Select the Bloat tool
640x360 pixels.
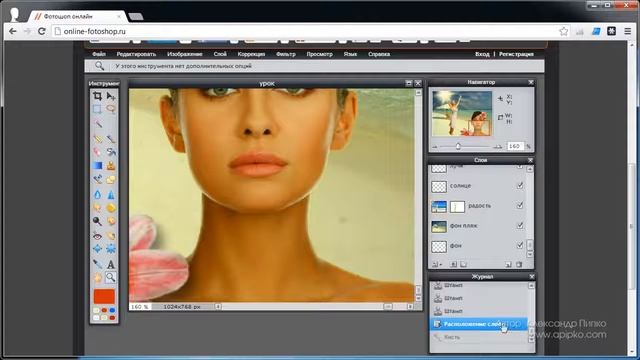coord(97,249)
